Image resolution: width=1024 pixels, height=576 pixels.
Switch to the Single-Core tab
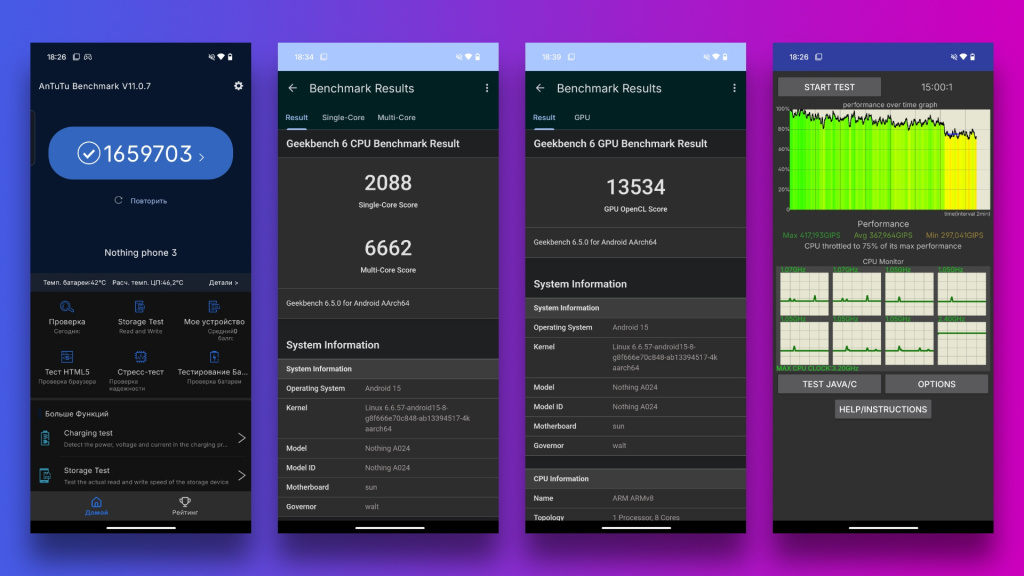coord(343,118)
